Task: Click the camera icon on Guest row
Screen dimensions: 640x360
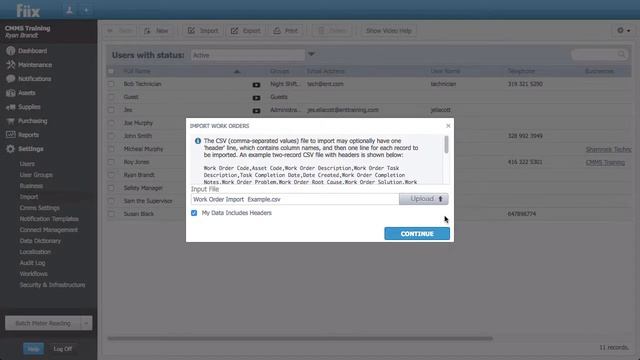Action: (x=256, y=98)
